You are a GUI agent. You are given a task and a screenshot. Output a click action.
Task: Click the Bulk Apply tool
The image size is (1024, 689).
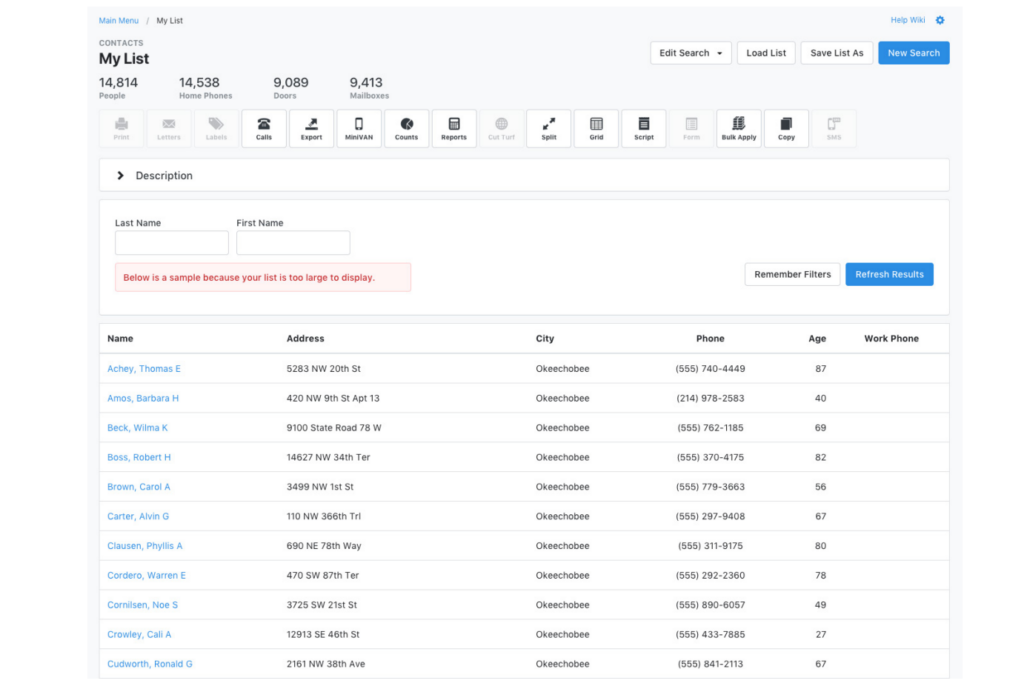tap(739, 128)
